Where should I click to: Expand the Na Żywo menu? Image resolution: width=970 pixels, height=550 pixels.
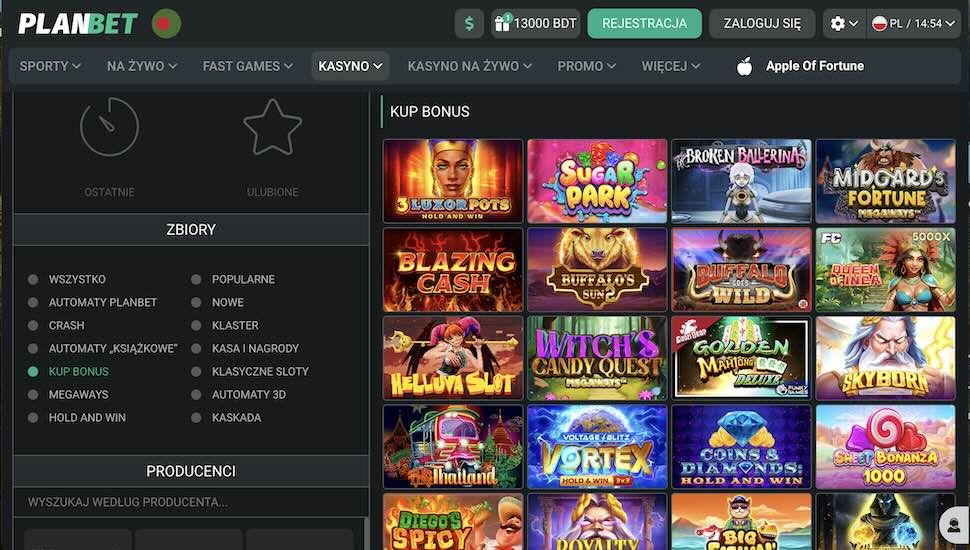[x=142, y=66]
